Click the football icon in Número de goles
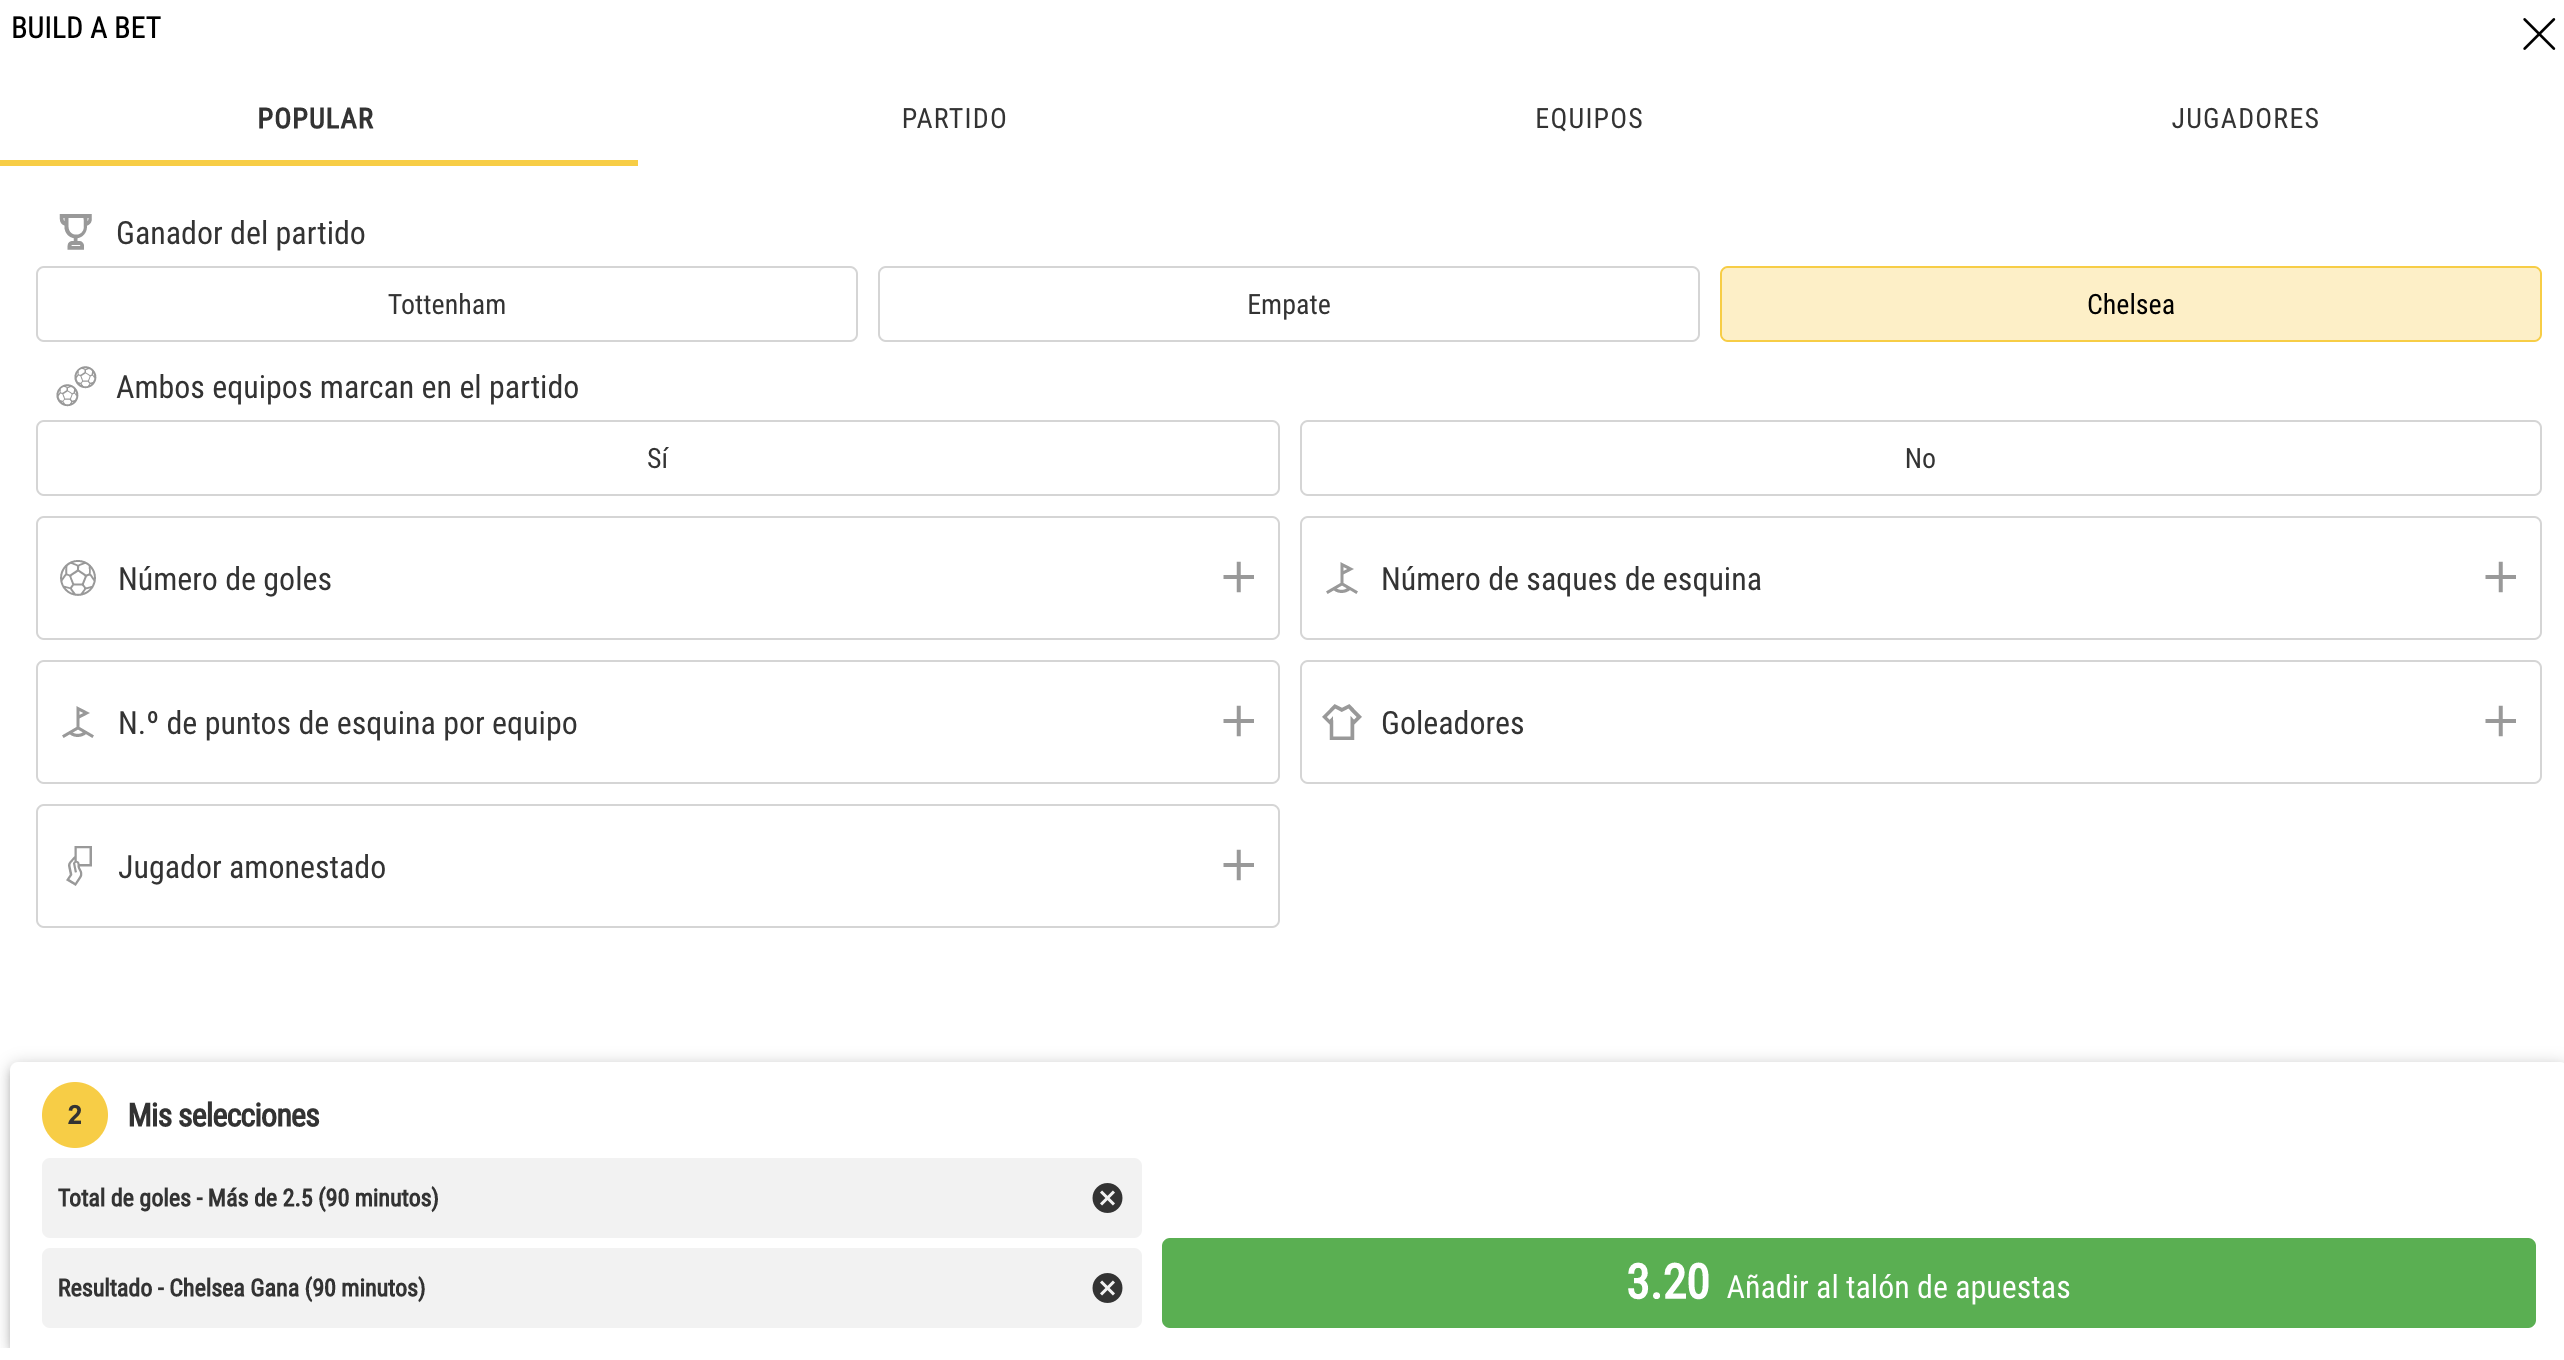 (x=78, y=578)
